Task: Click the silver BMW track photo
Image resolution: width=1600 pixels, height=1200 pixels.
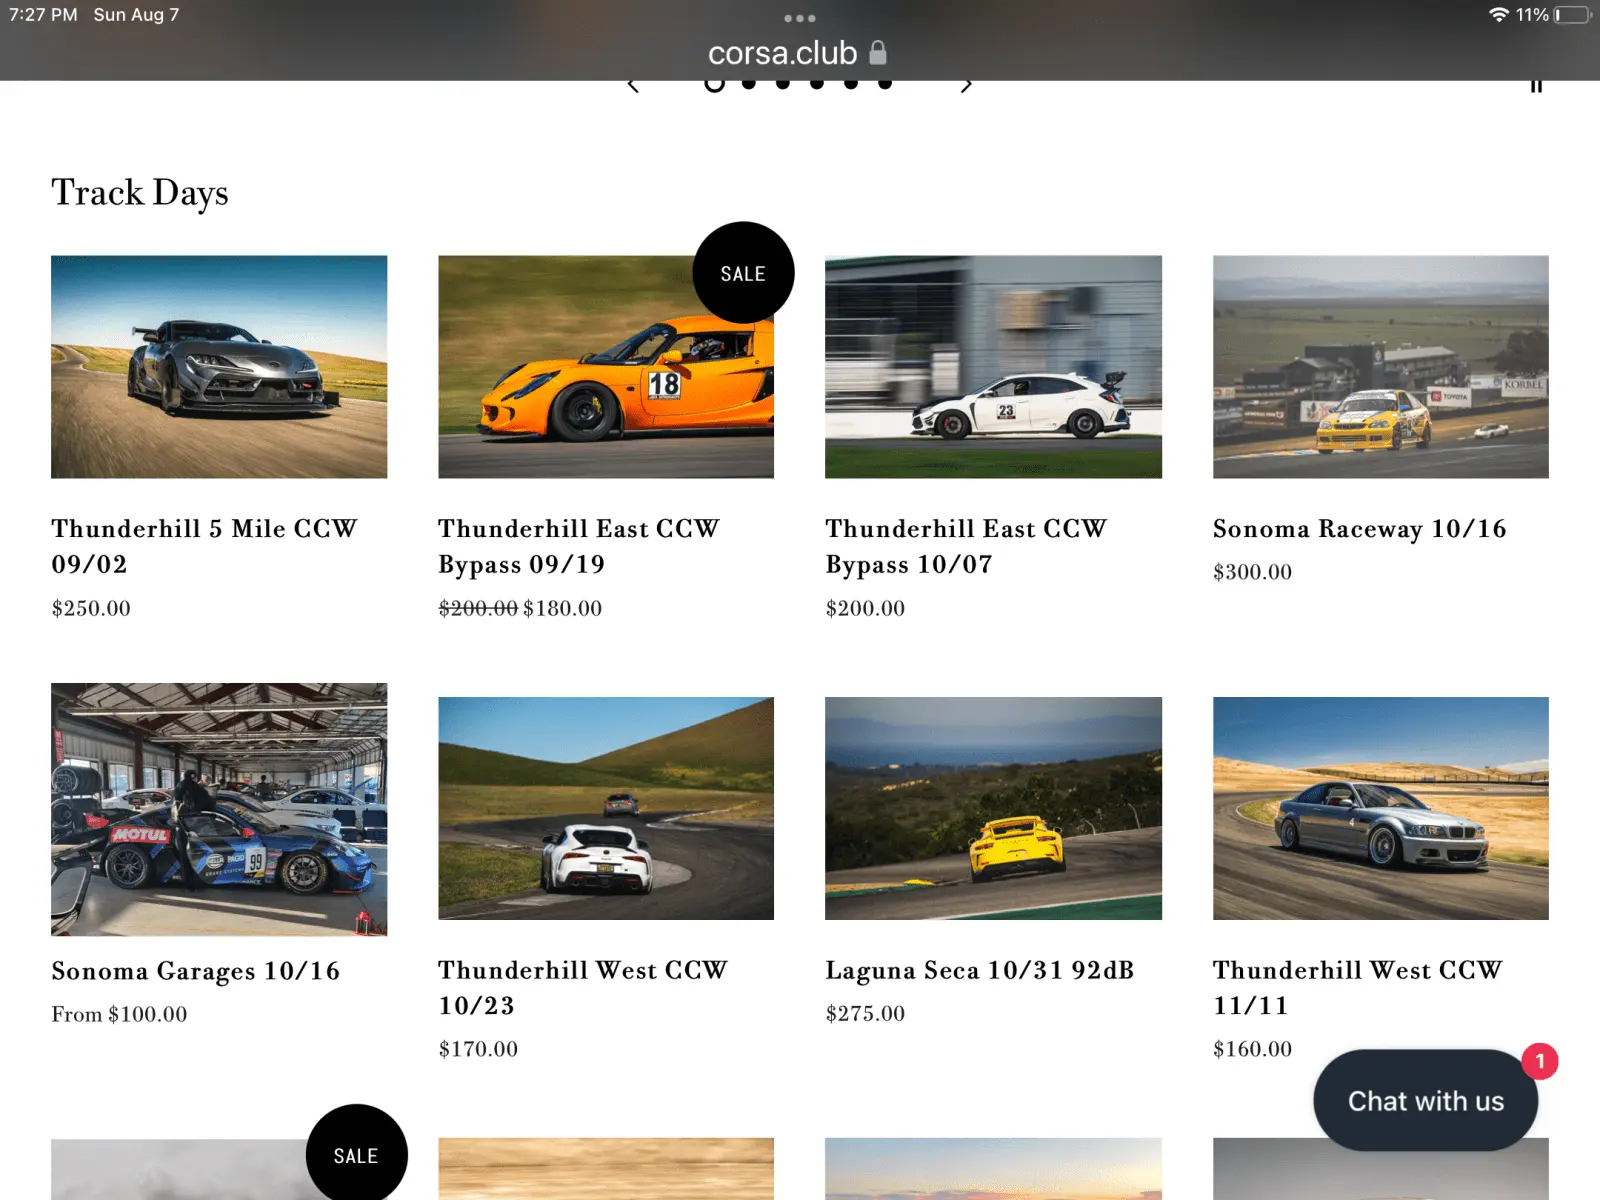Action: click(x=1380, y=808)
